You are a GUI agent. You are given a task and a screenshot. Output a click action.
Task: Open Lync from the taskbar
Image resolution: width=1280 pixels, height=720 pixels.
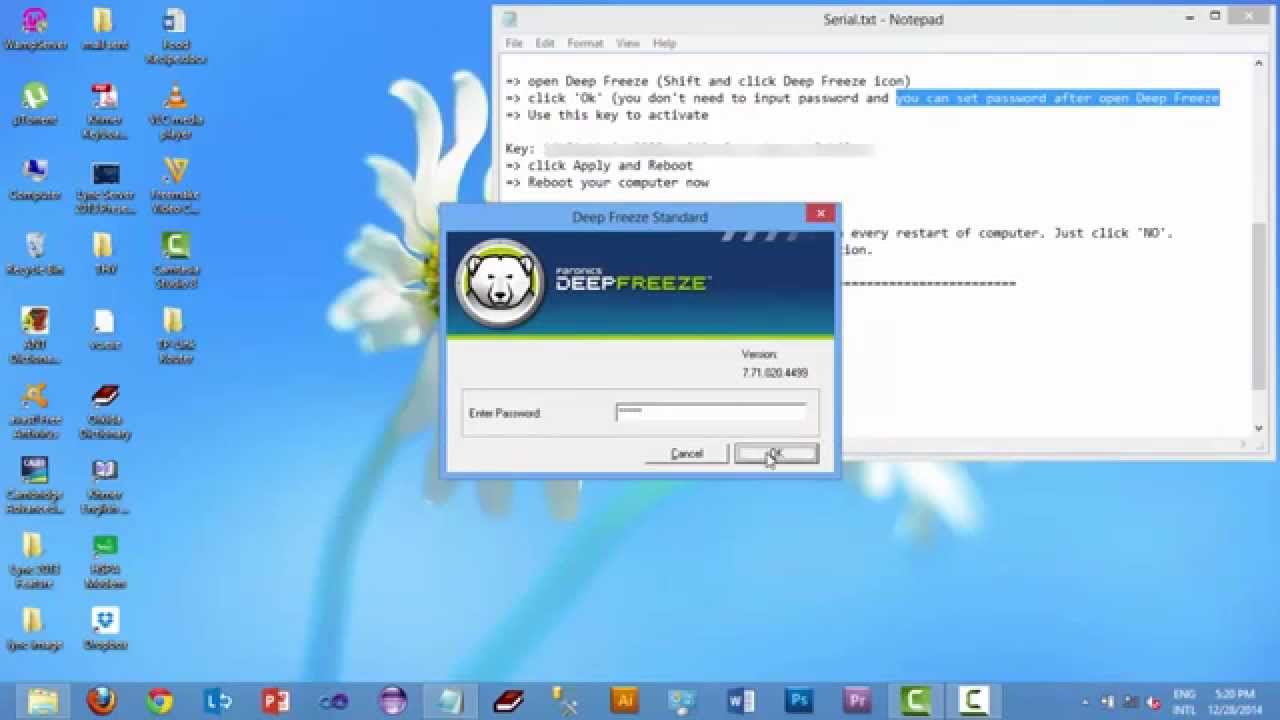pyautogui.click(x=217, y=700)
